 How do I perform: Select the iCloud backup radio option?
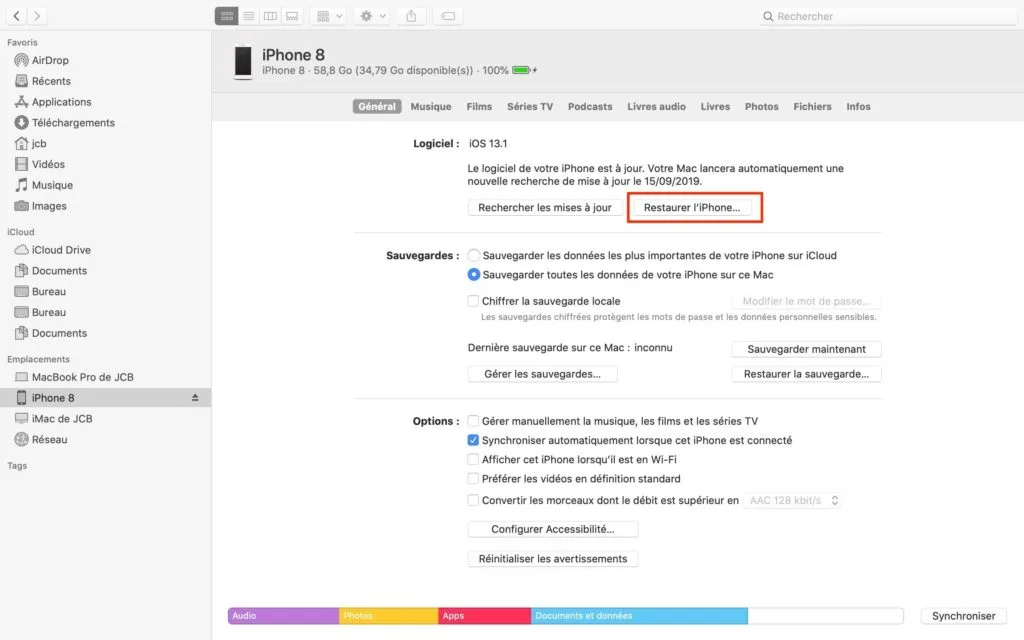point(474,256)
